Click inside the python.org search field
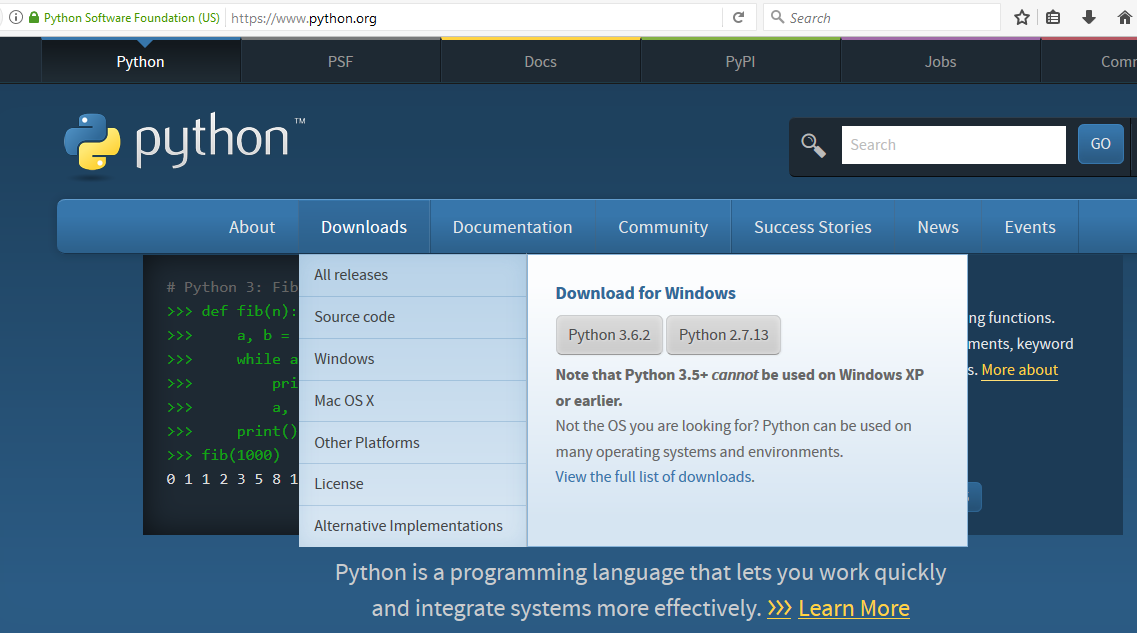Screen dimensions: 1137x633 [950, 144]
